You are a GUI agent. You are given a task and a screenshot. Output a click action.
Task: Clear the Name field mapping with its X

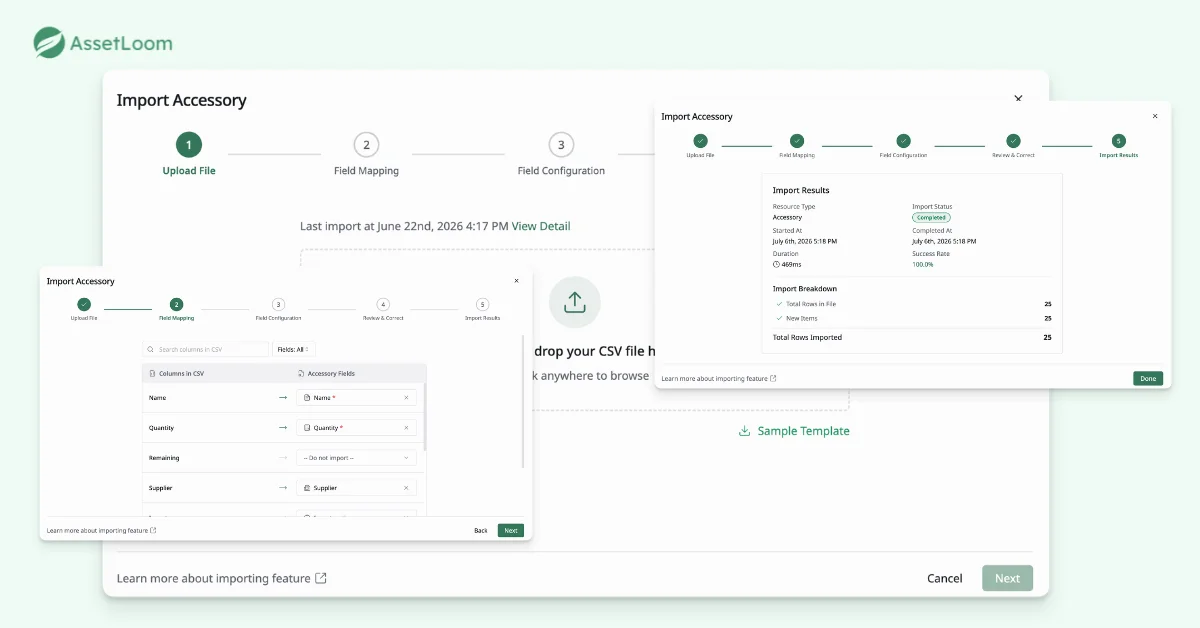[406, 398]
